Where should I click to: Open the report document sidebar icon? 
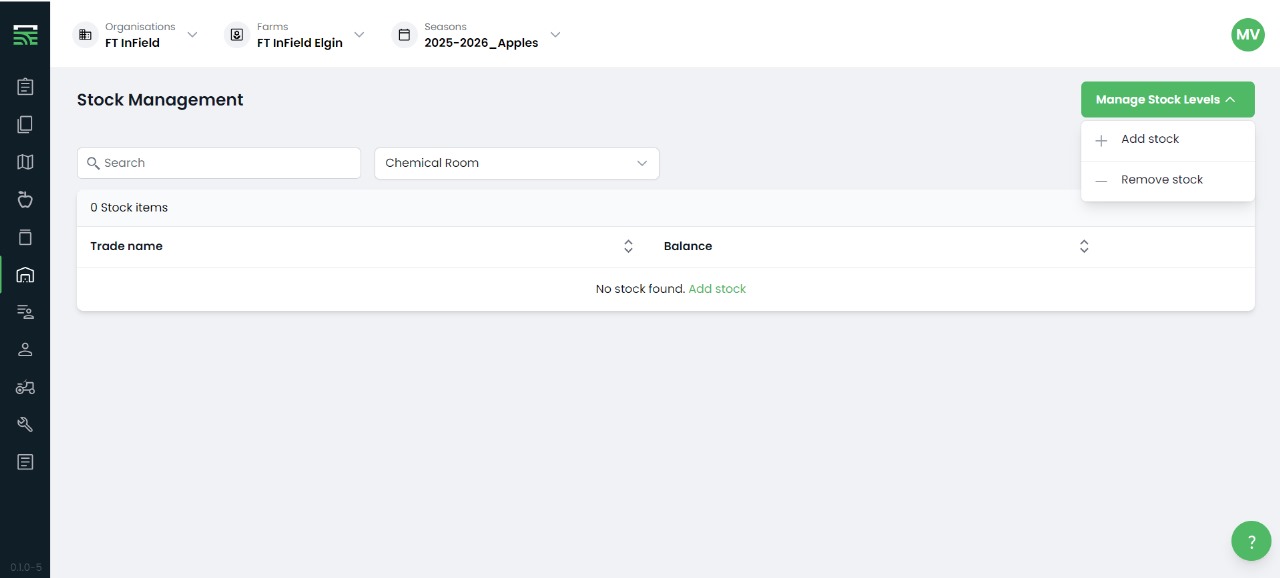(25, 462)
